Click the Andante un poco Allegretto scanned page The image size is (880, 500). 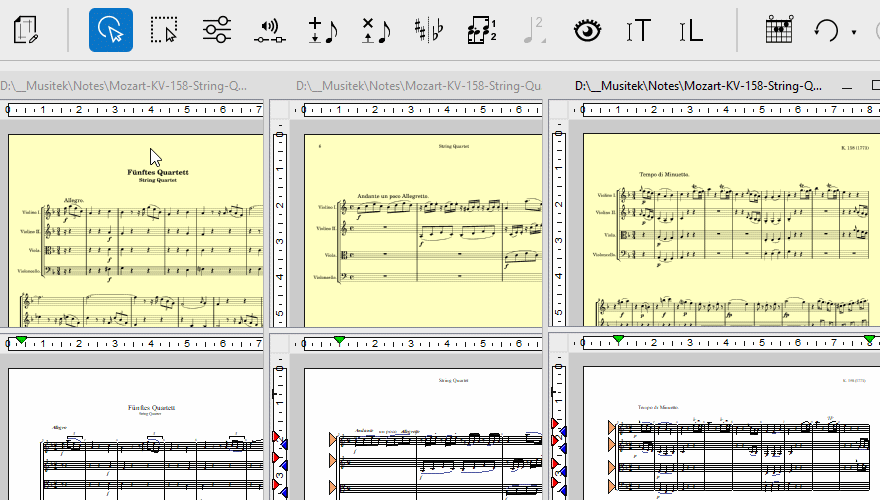pos(423,230)
